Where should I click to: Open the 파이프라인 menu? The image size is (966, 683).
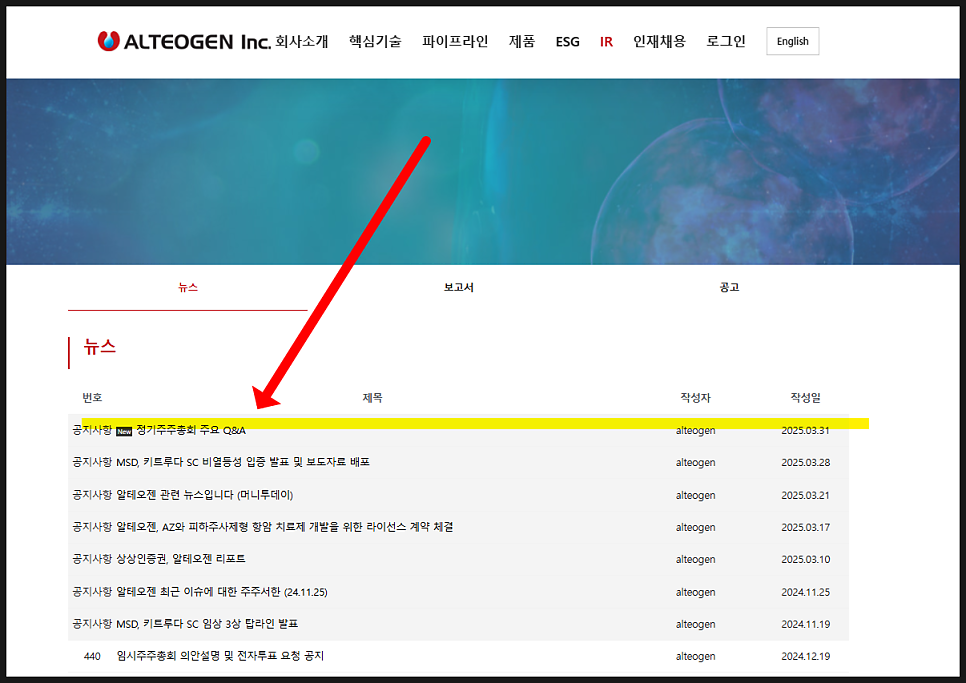pos(455,41)
